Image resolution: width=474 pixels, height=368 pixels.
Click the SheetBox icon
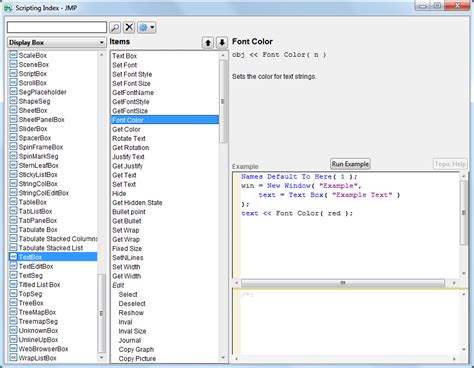click(13, 110)
